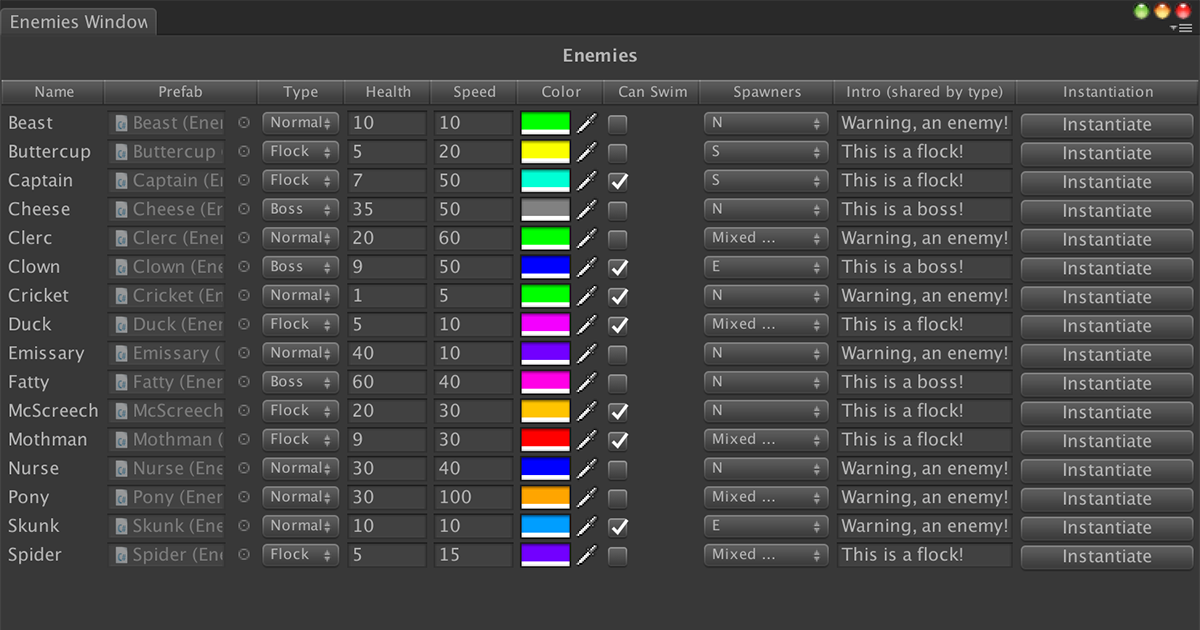Open the object picker for the Cheese prefab
The width and height of the screenshot is (1200, 630).
pyautogui.click(x=243, y=209)
